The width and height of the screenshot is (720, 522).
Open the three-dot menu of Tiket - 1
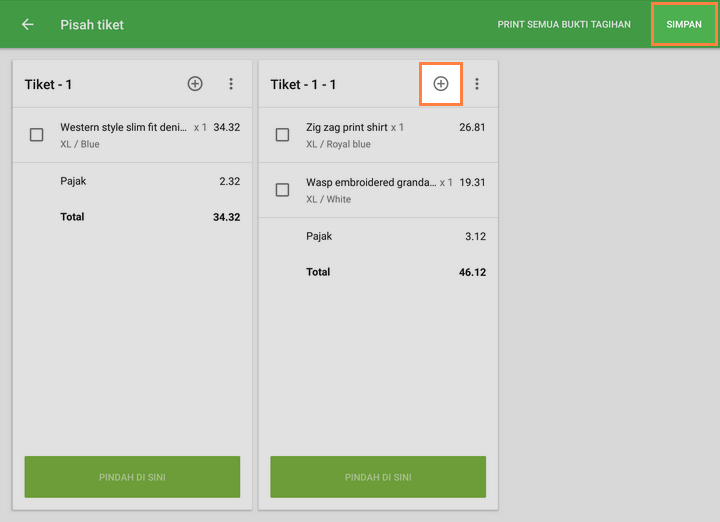[231, 84]
